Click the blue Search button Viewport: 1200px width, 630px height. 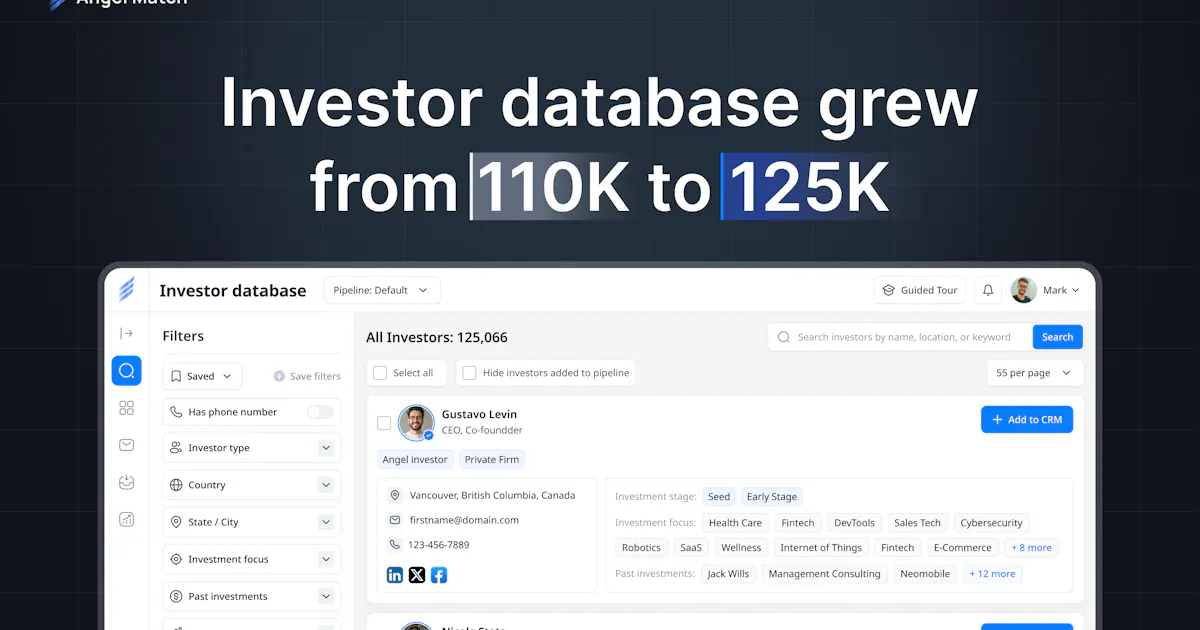(x=1057, y=337)
